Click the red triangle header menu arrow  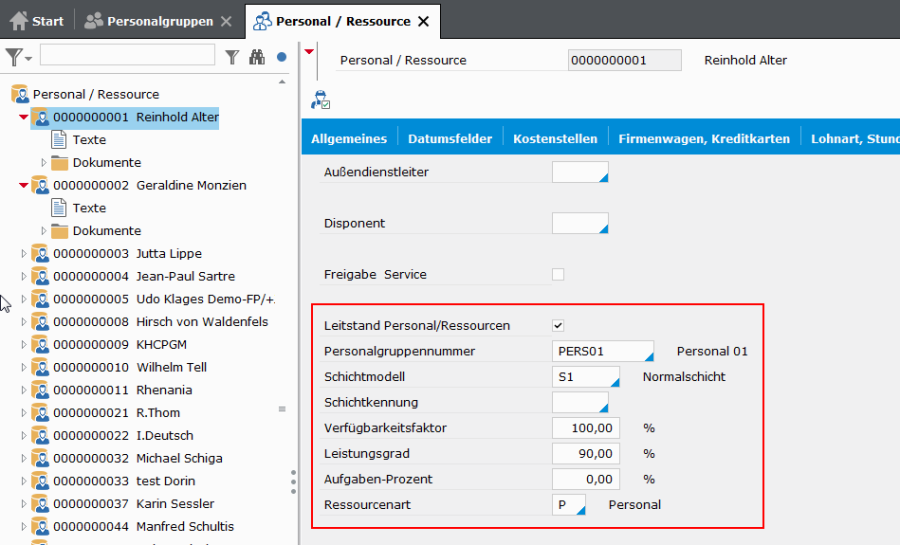[309, 52]
